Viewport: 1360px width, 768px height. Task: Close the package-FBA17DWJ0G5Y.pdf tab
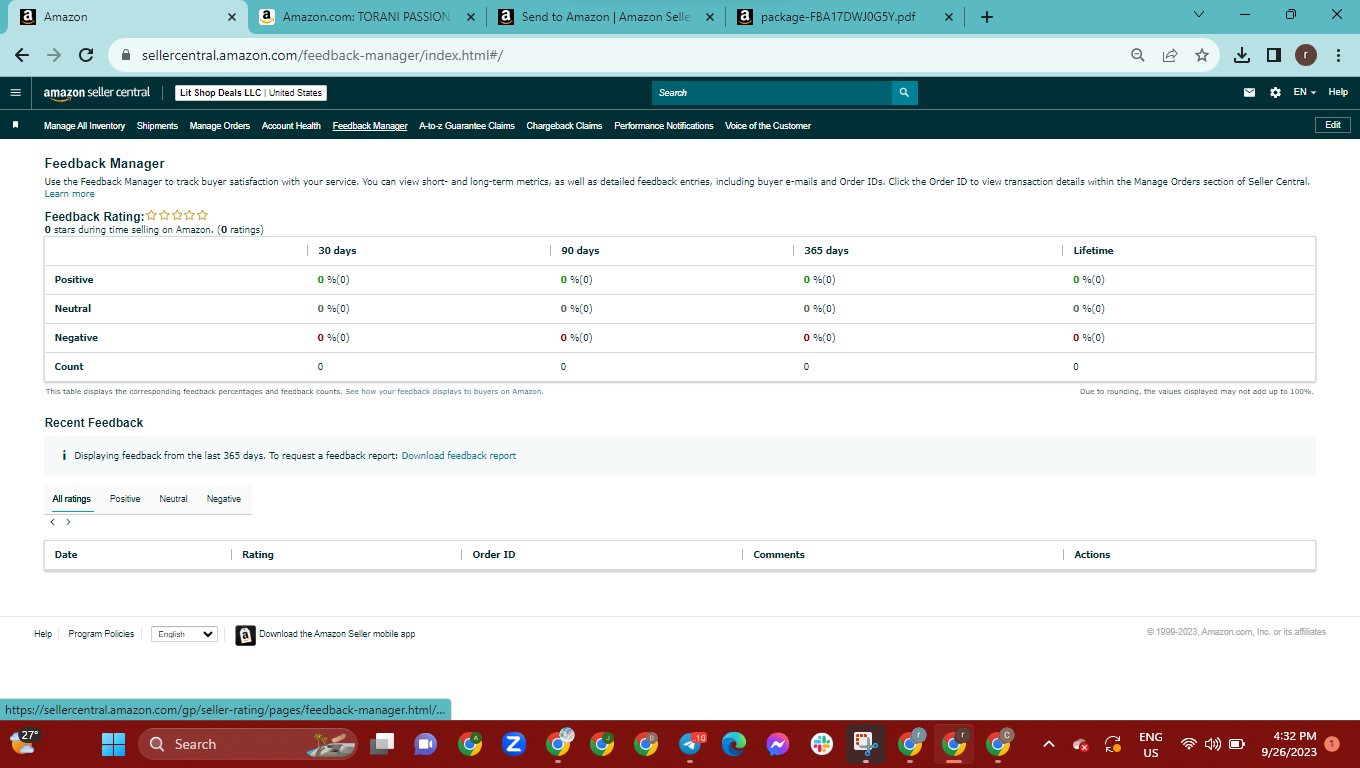coord(950,17)
